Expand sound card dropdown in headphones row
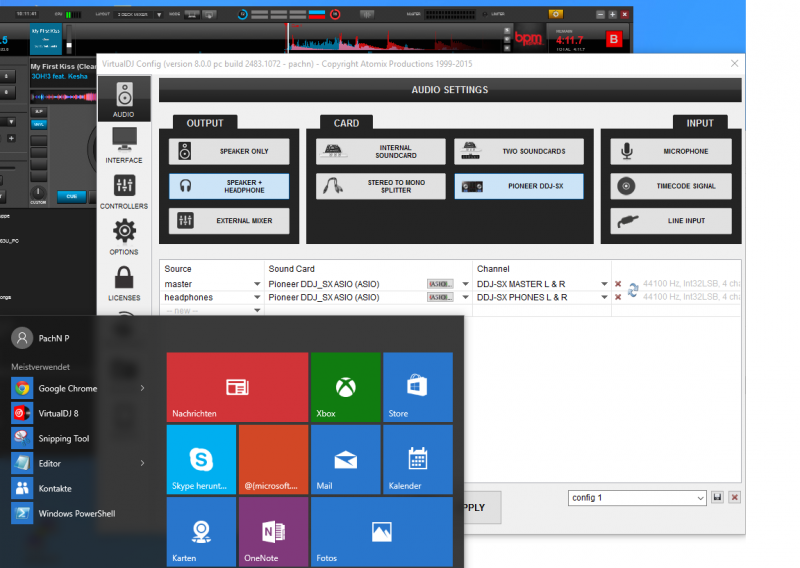The image size is (800, 568). [465, 297]
